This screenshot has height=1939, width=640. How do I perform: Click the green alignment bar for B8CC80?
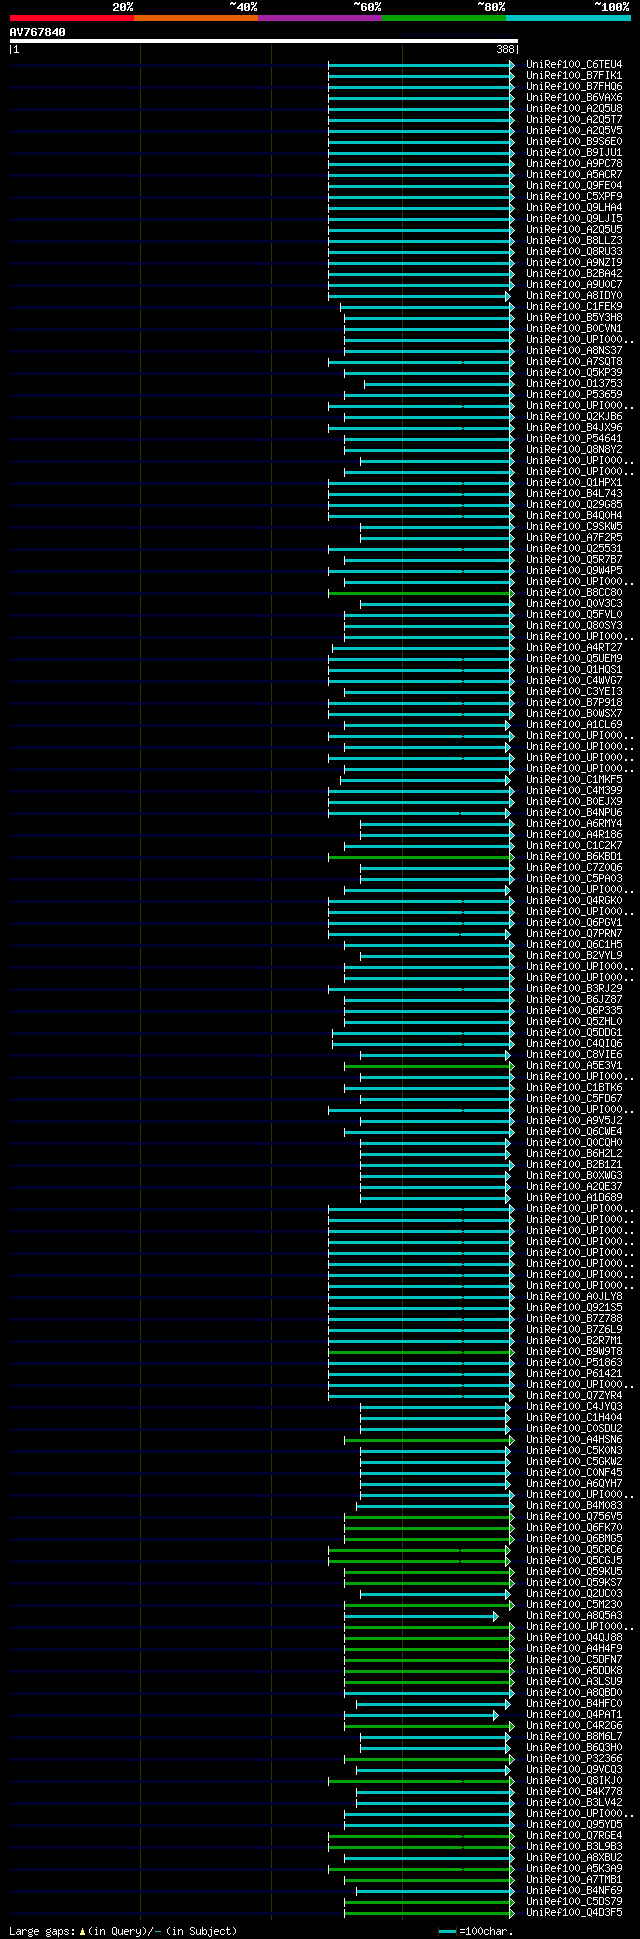pyautogui.click(x=421, y=593)
